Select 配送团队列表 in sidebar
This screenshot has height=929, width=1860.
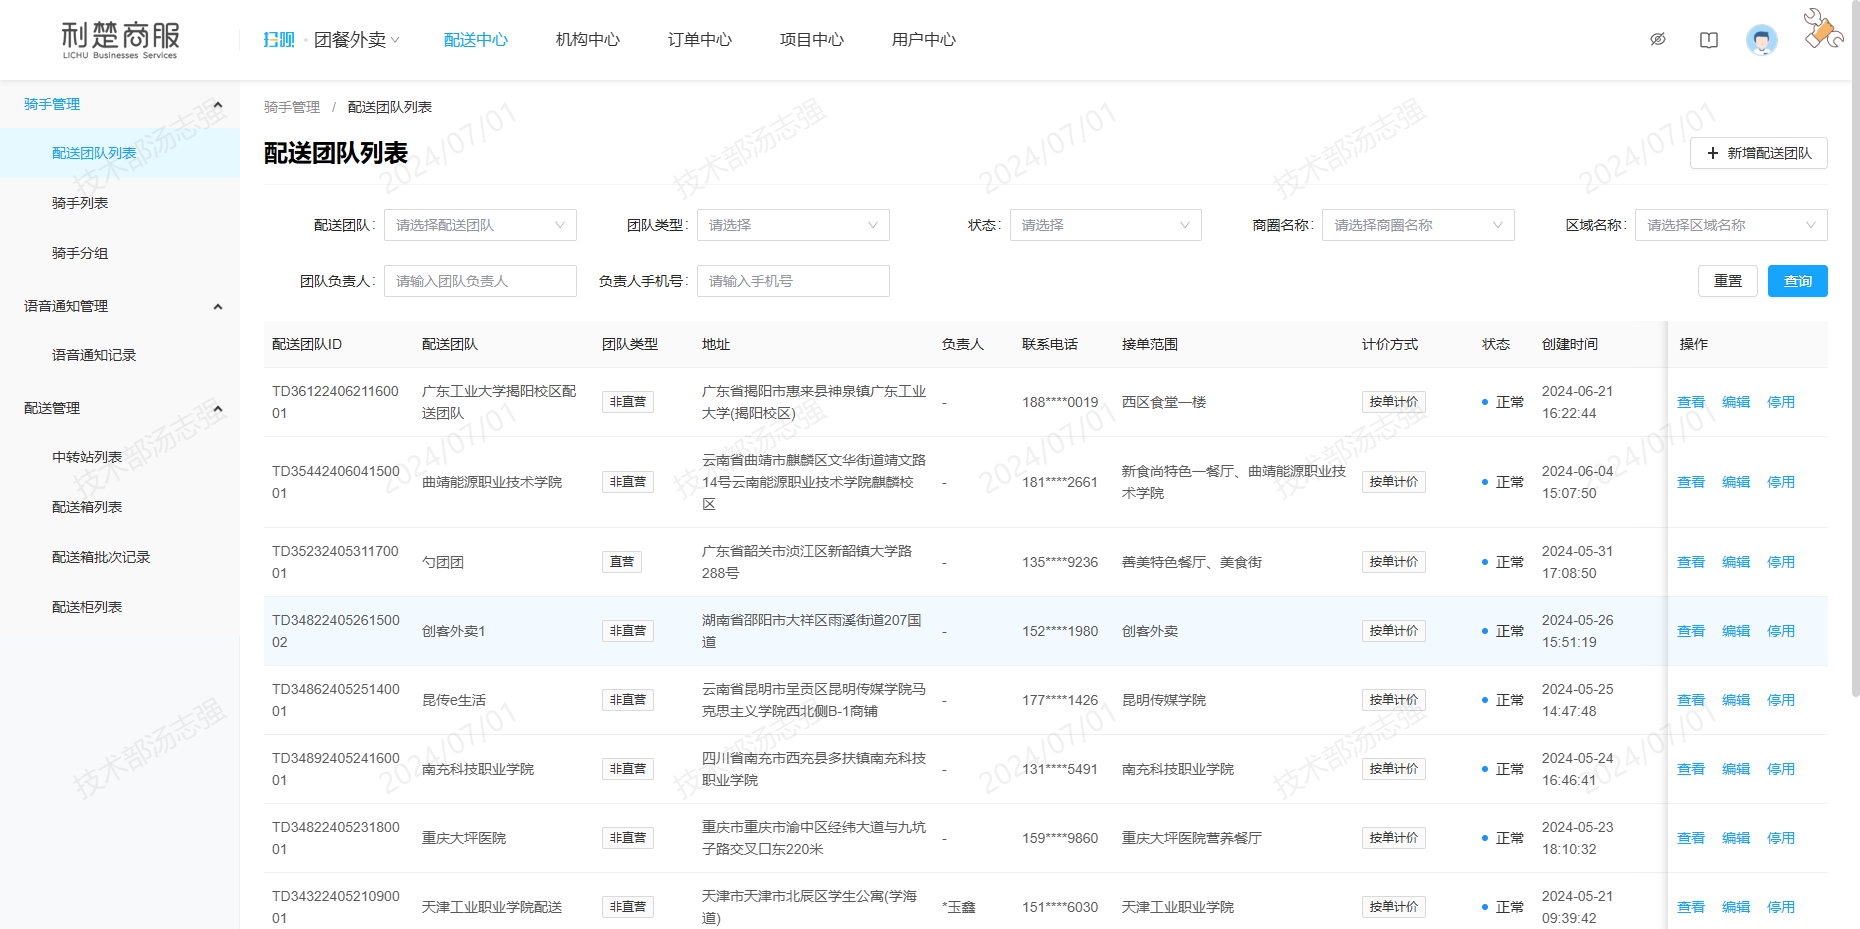[120, 153]
